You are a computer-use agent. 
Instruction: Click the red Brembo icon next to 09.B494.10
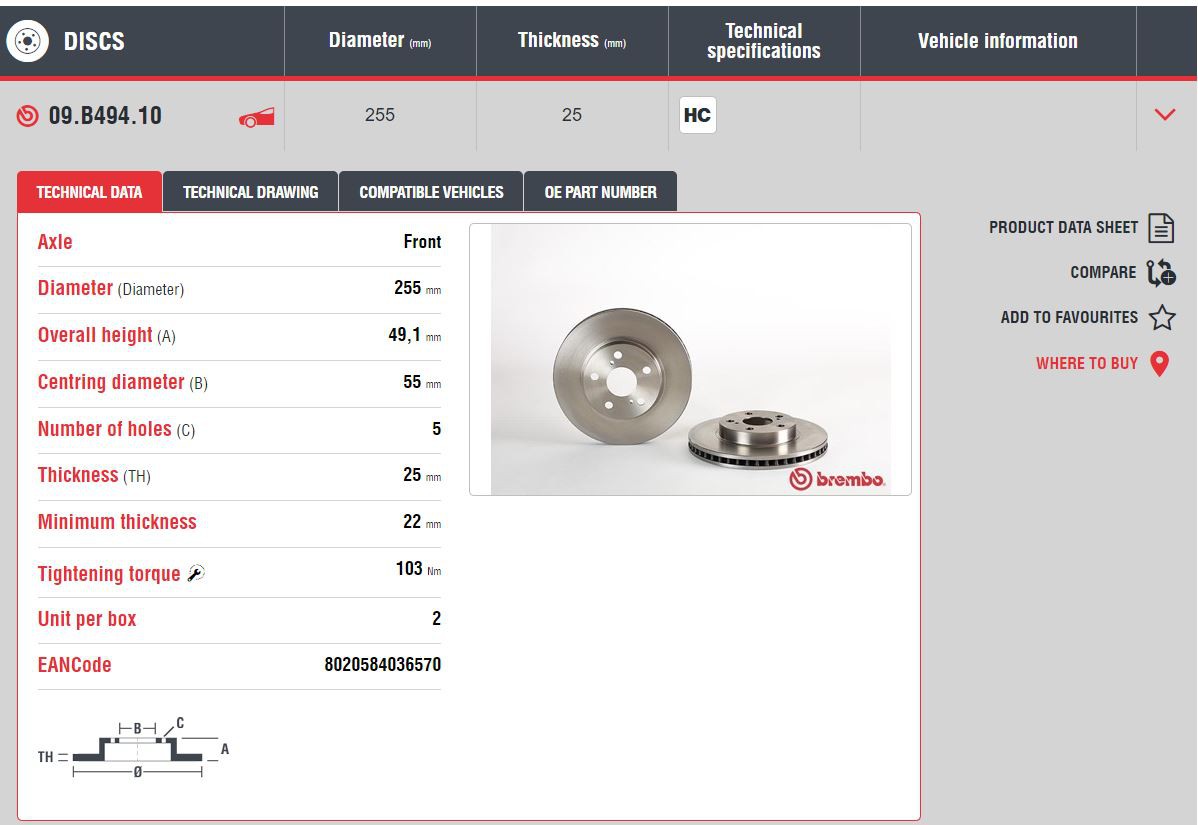point(27,116)
